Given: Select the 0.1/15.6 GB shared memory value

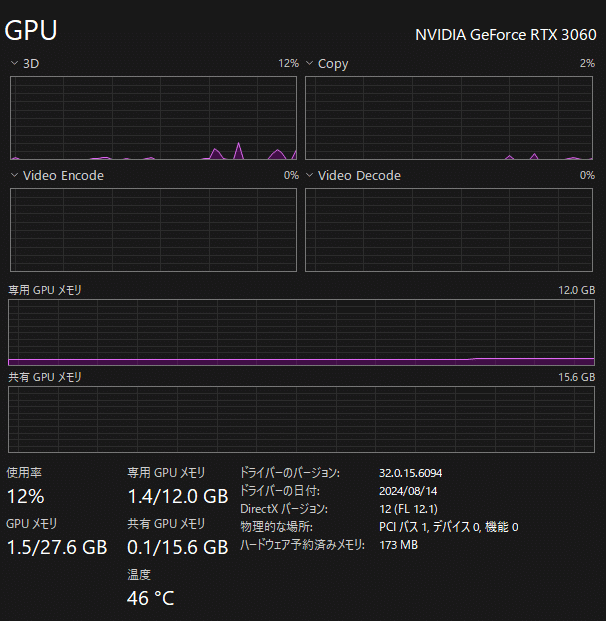Looking at the screenshot, I should tap(178, 548).
